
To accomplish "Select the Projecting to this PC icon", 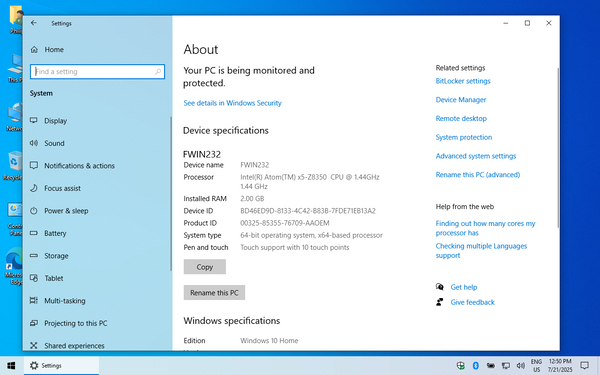I will 34,323.
